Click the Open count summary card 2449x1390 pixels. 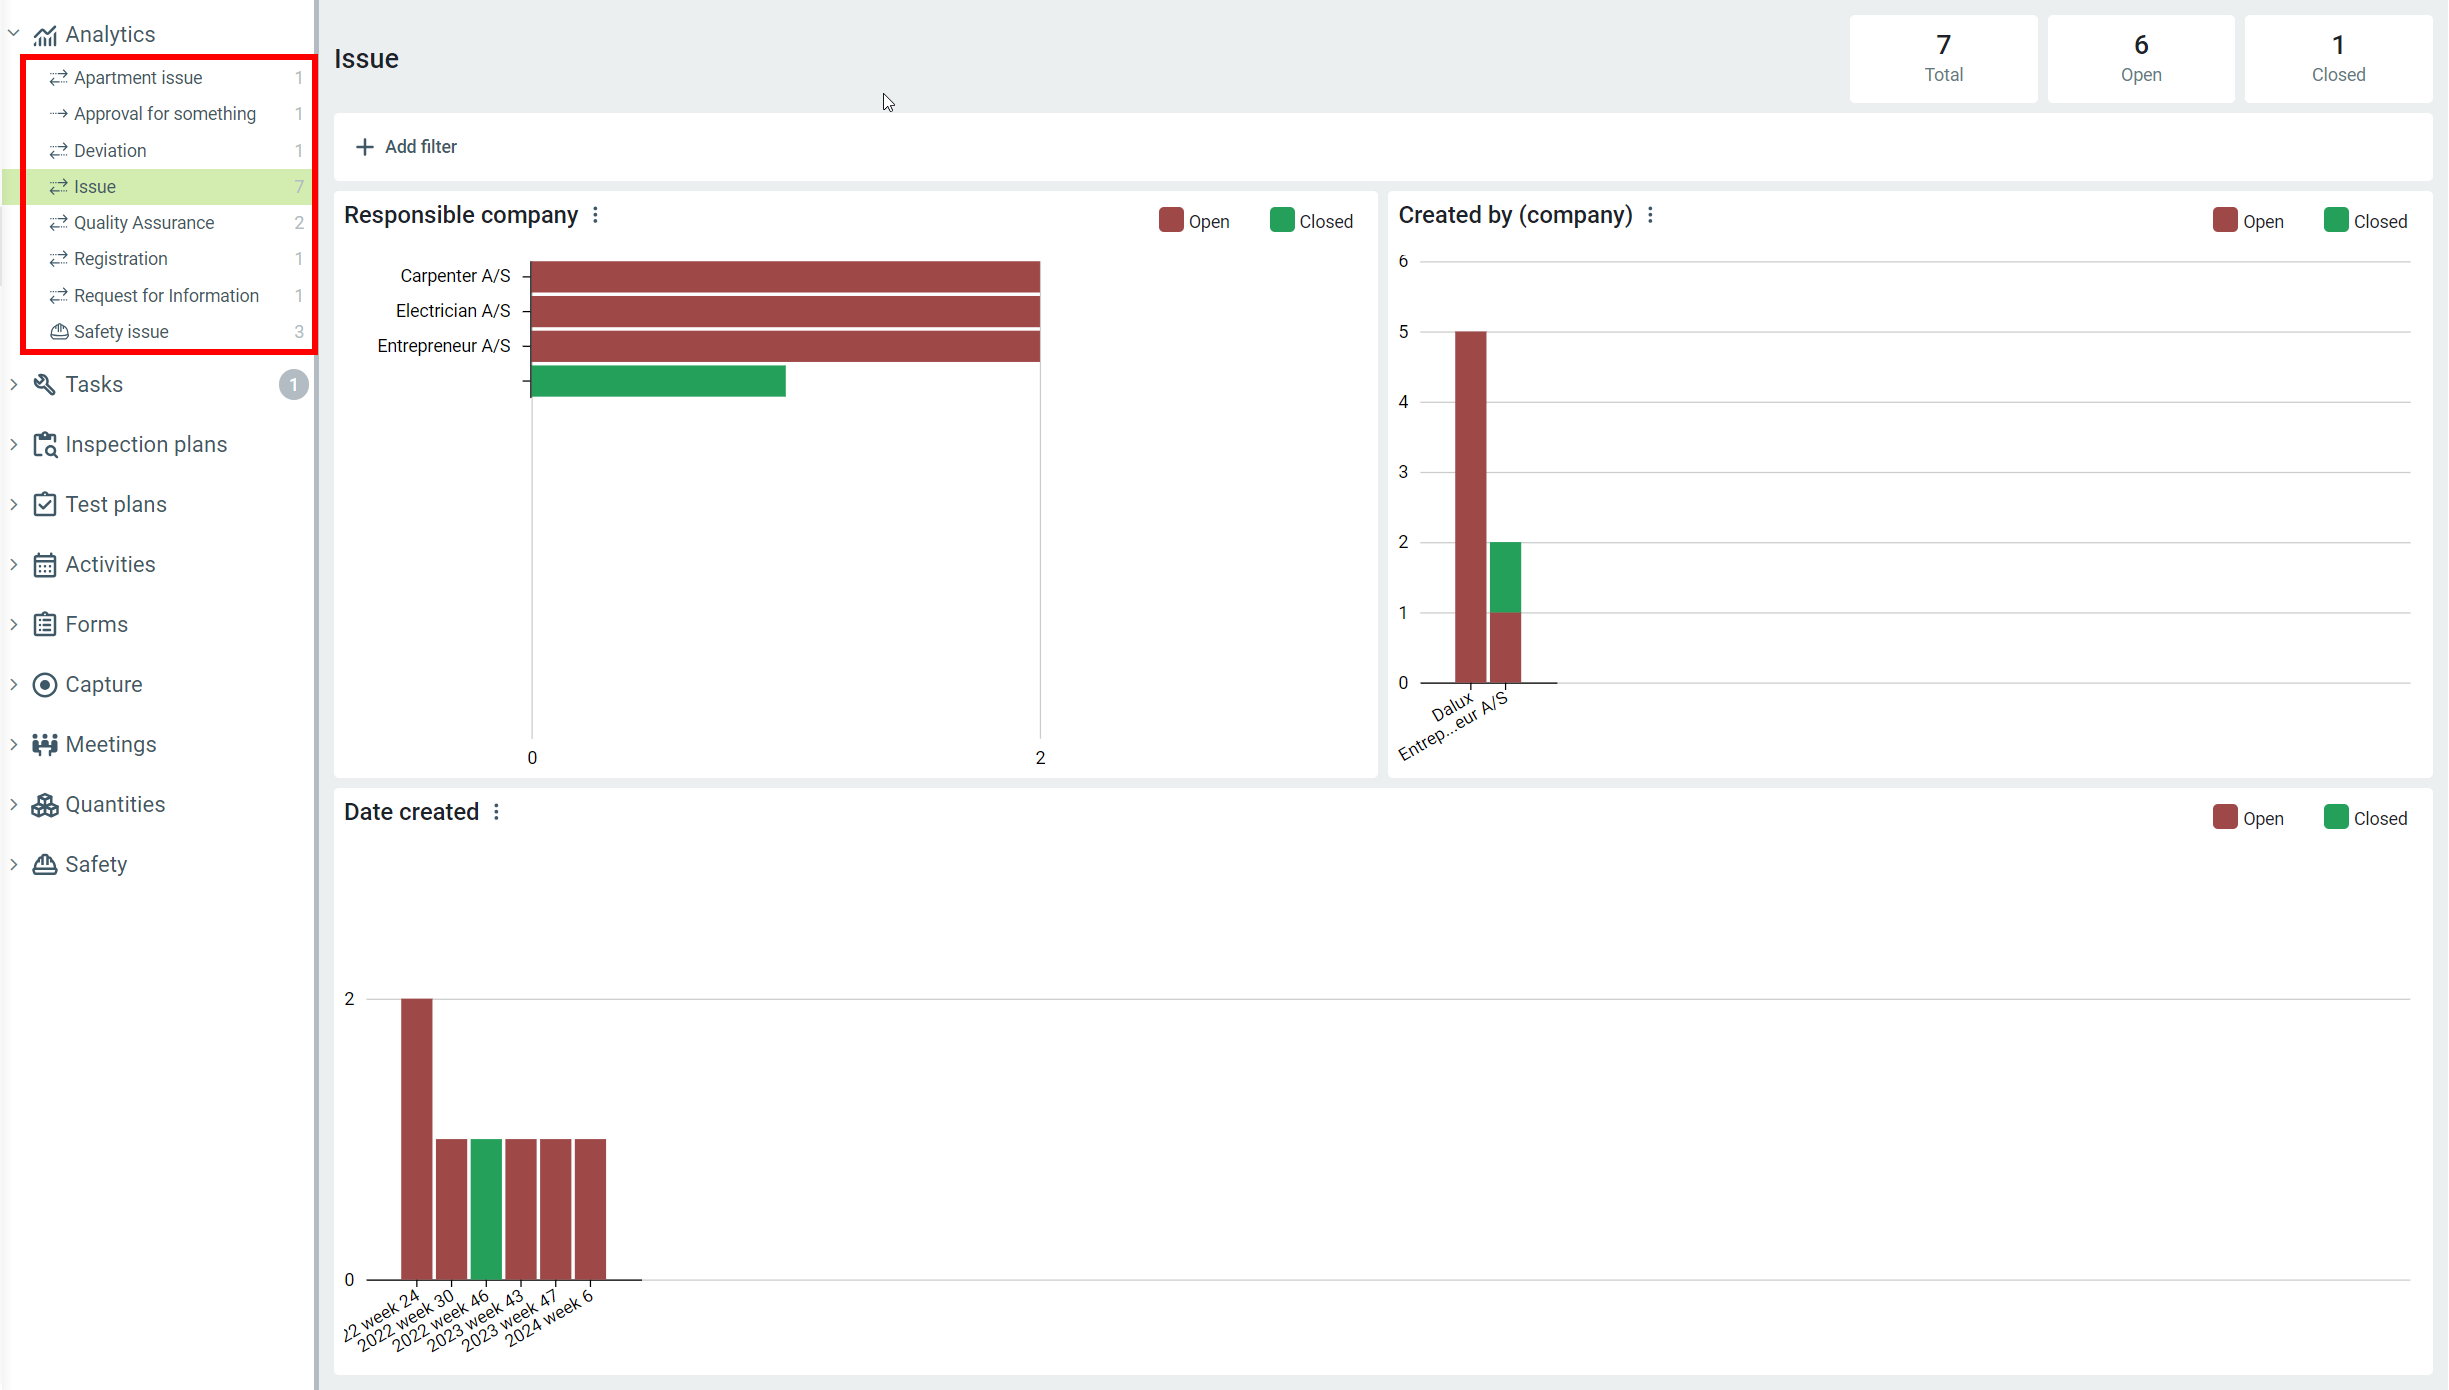point(2140,58)
